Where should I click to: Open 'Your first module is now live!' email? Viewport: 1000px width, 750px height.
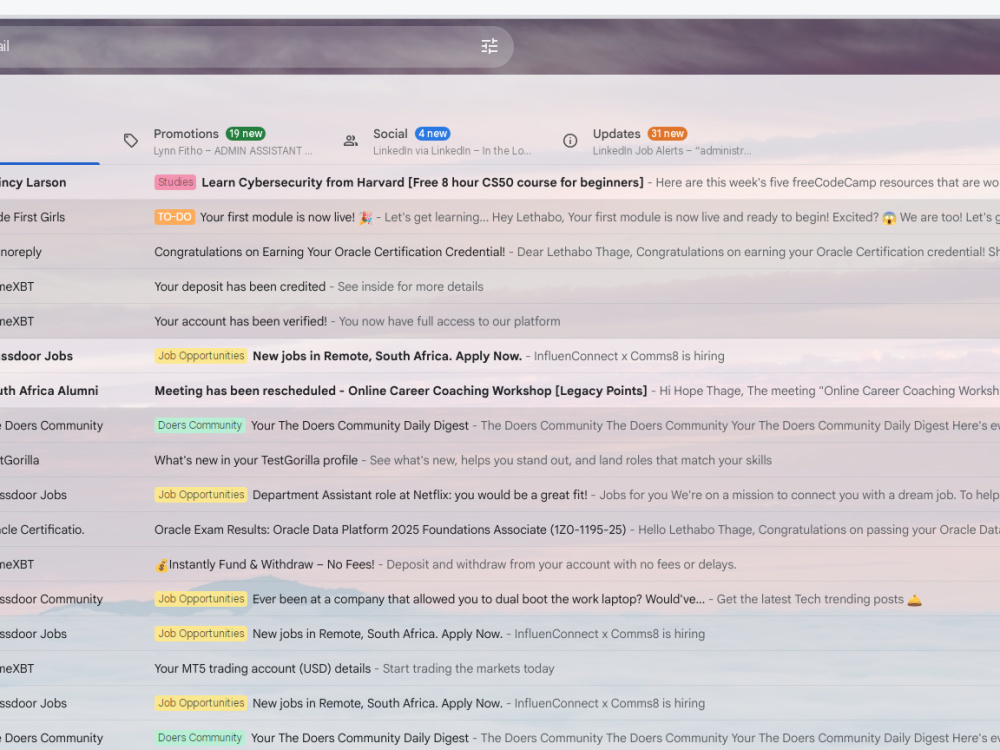[286, 217]
